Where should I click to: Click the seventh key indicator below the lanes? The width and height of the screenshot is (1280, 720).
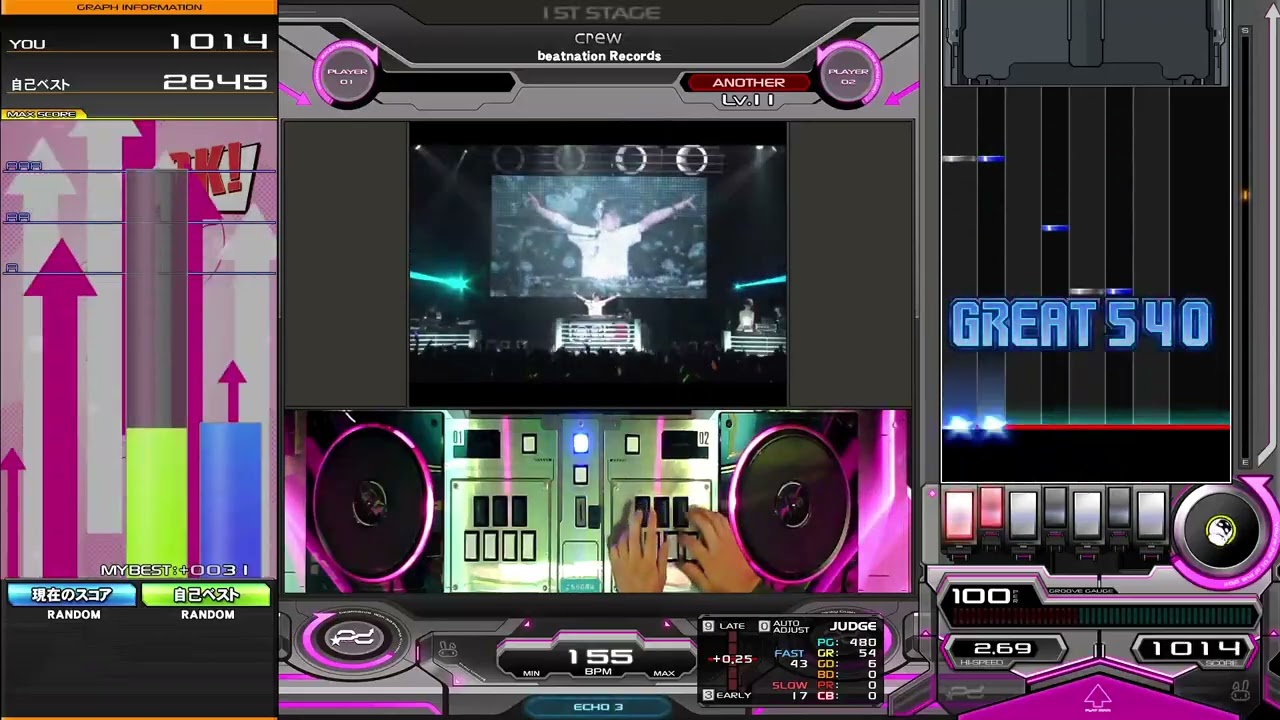pos(1150,514)
